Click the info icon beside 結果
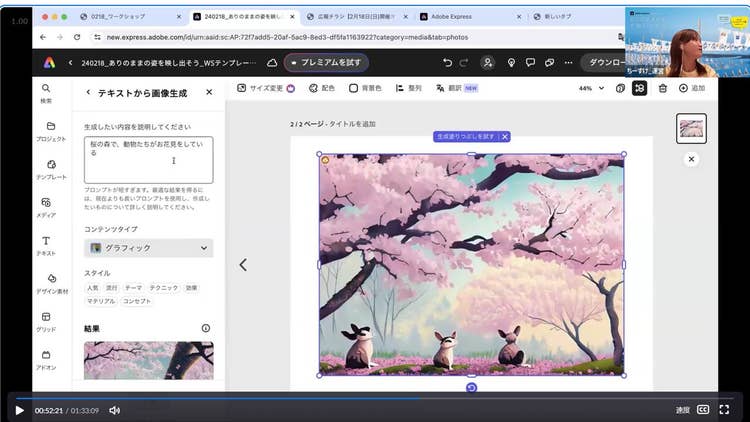Viewport: 750px width, 422px height. [206, 328]
